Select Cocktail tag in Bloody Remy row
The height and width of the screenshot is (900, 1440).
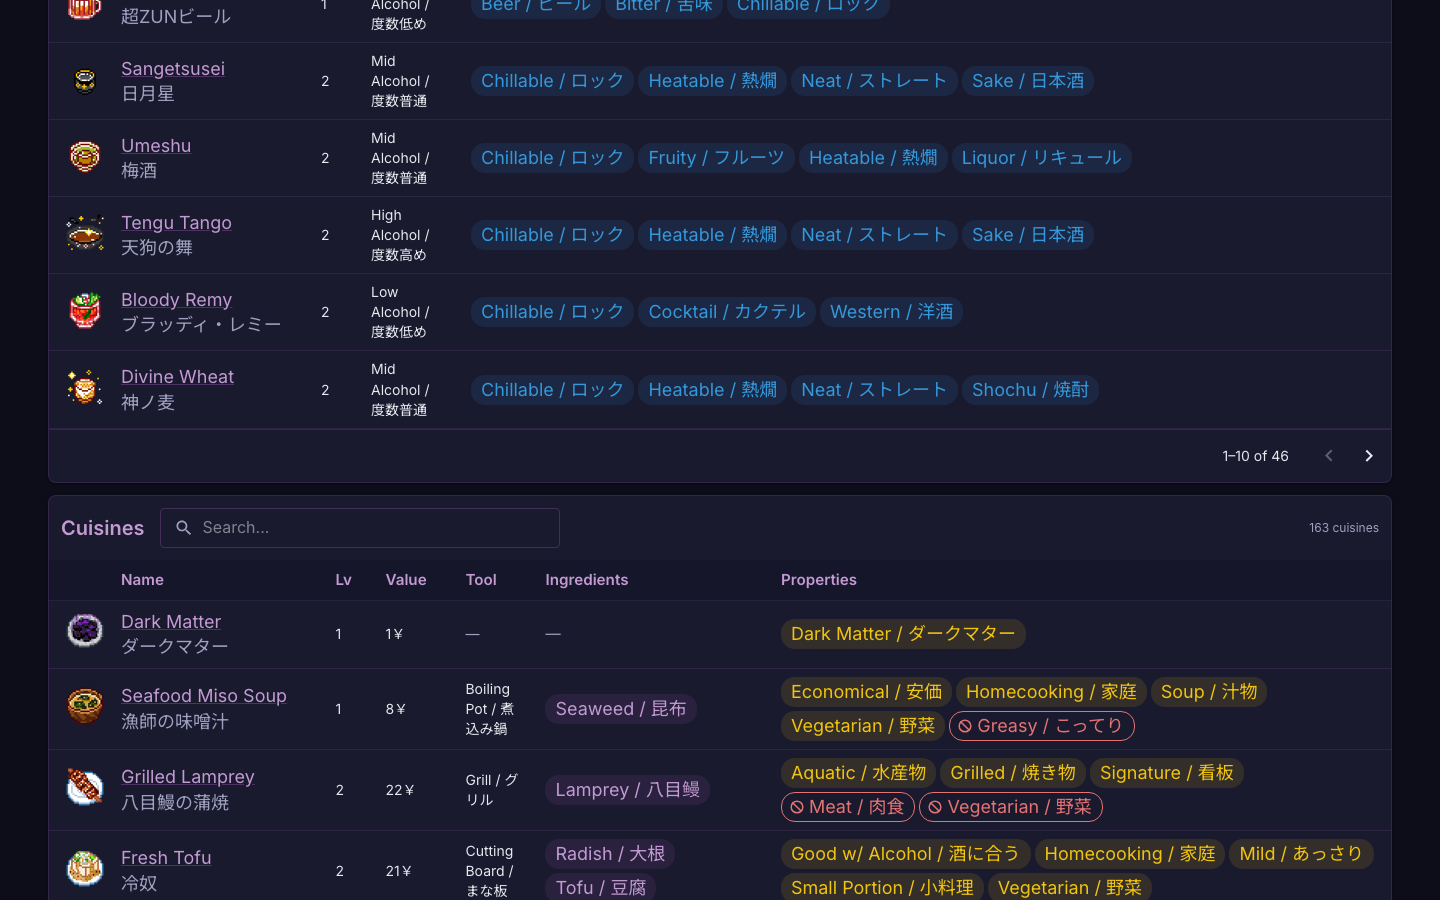click(727, 312)
